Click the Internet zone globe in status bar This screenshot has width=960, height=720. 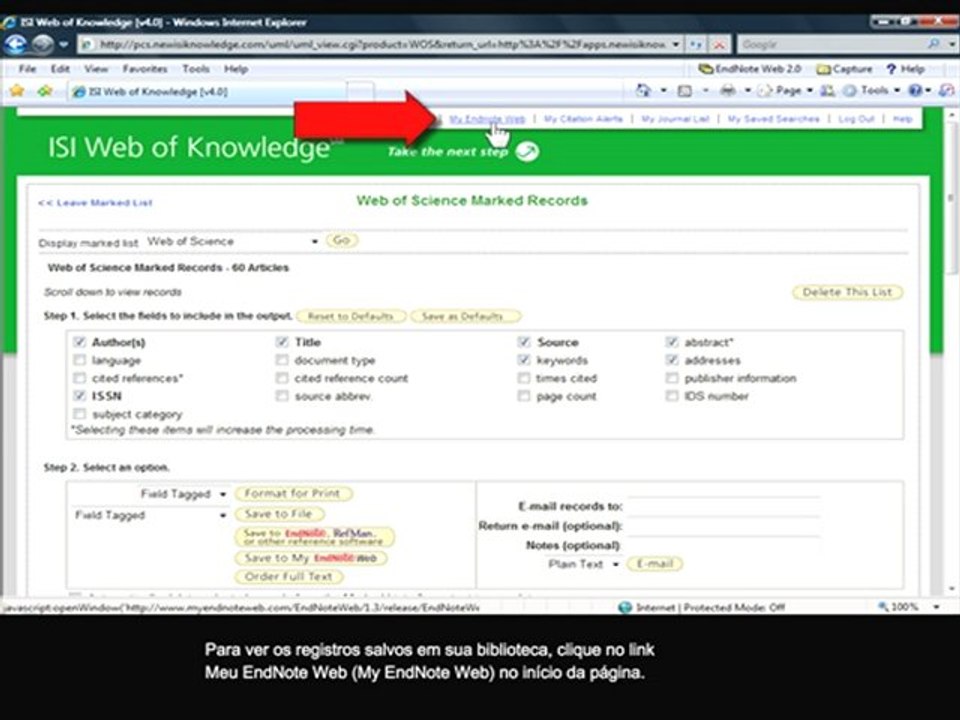tap(625, 607)
